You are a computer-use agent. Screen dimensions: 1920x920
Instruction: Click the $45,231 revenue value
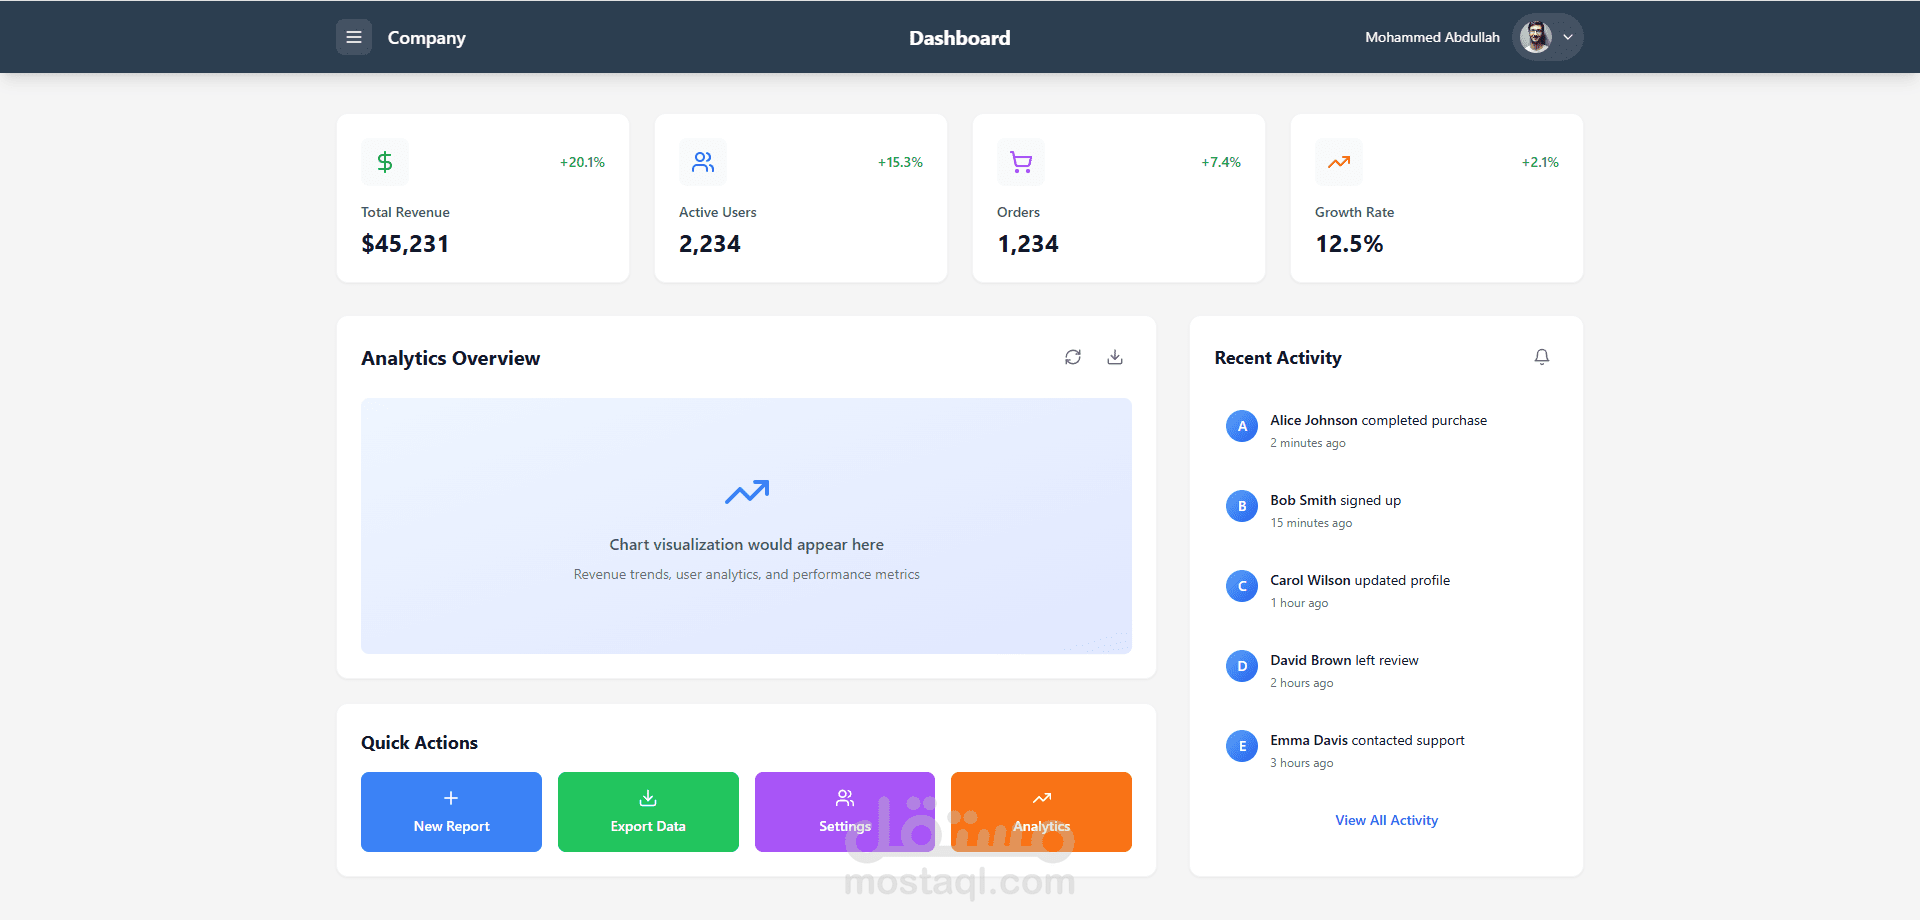click(405, 244)
